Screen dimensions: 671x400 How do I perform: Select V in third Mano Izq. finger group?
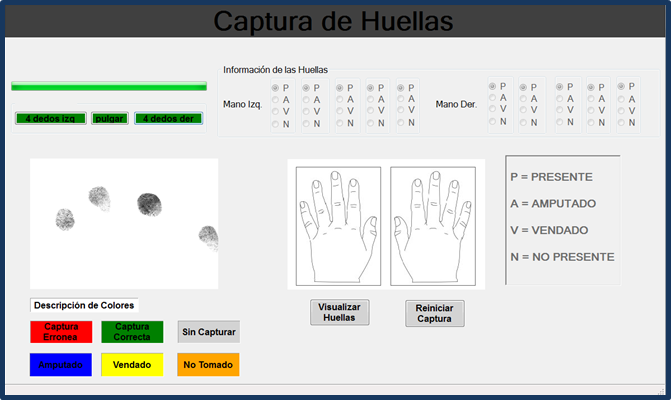click(x=339, y=111)
